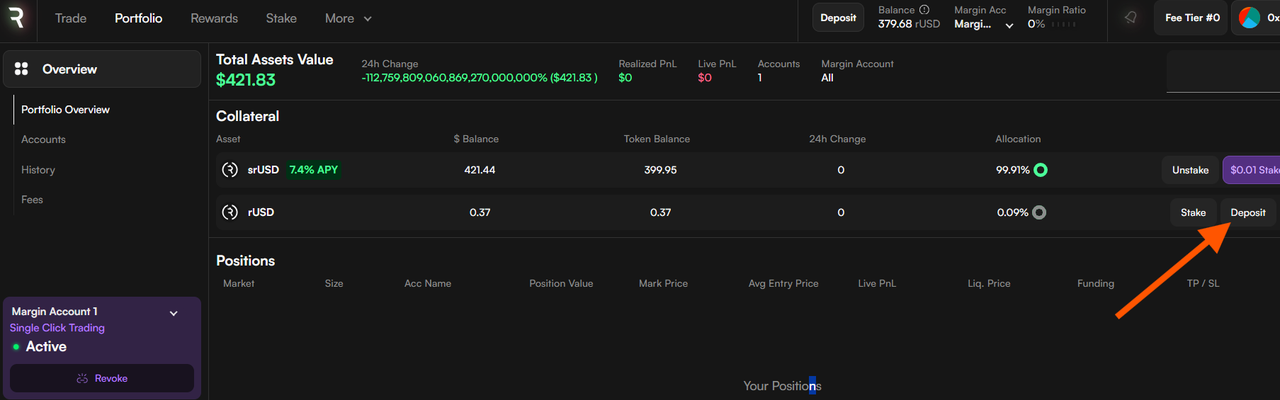Click Deposit in the rUSD row
Image resolution: width=1280 pixels, height=400 pixels.
tap(1248, 212)
